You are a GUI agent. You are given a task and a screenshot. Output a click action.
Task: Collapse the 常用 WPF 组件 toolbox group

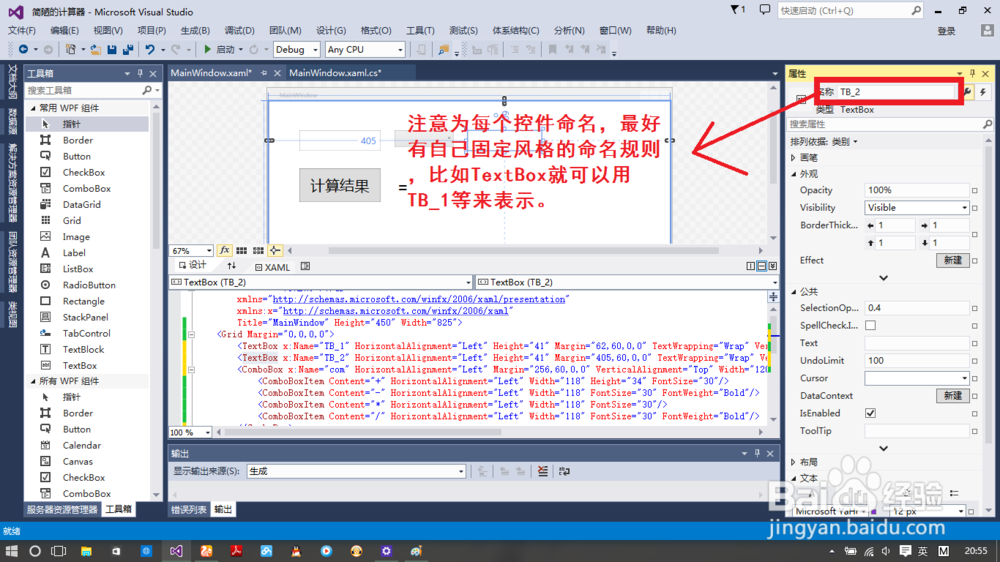pos(33,108)
